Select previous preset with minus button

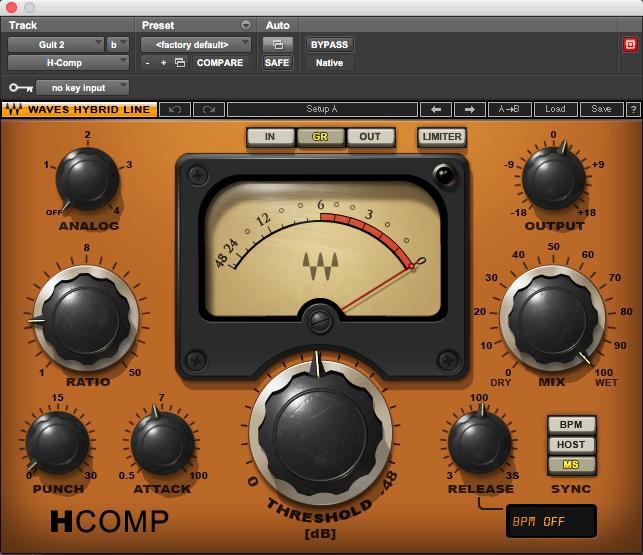click(x=147, y=63)
